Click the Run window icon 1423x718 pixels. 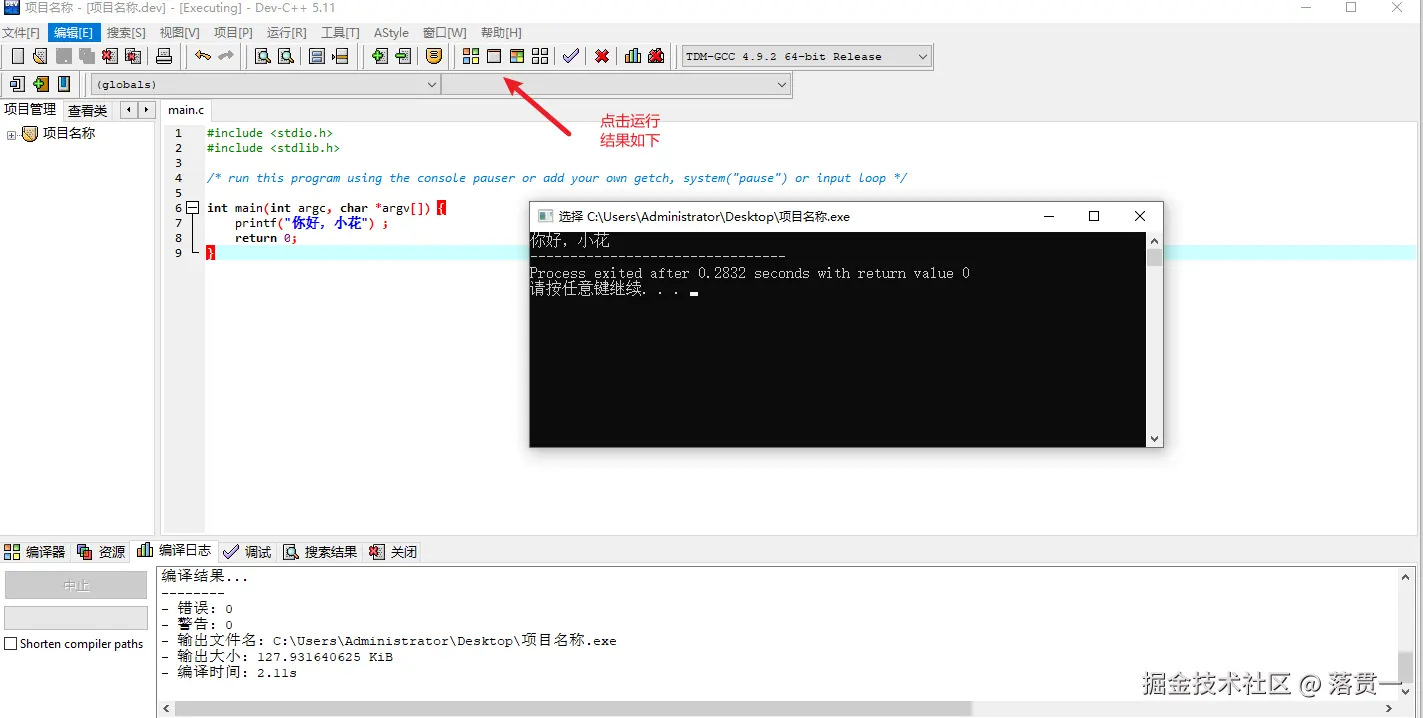(x=494, y=56)
